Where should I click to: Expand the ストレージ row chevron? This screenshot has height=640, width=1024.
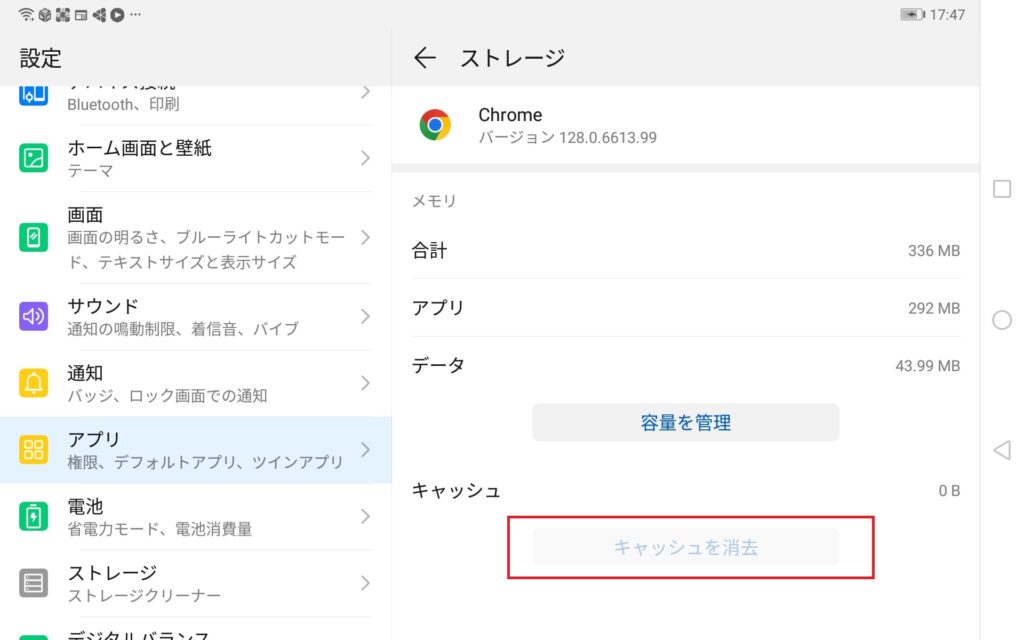365,583
